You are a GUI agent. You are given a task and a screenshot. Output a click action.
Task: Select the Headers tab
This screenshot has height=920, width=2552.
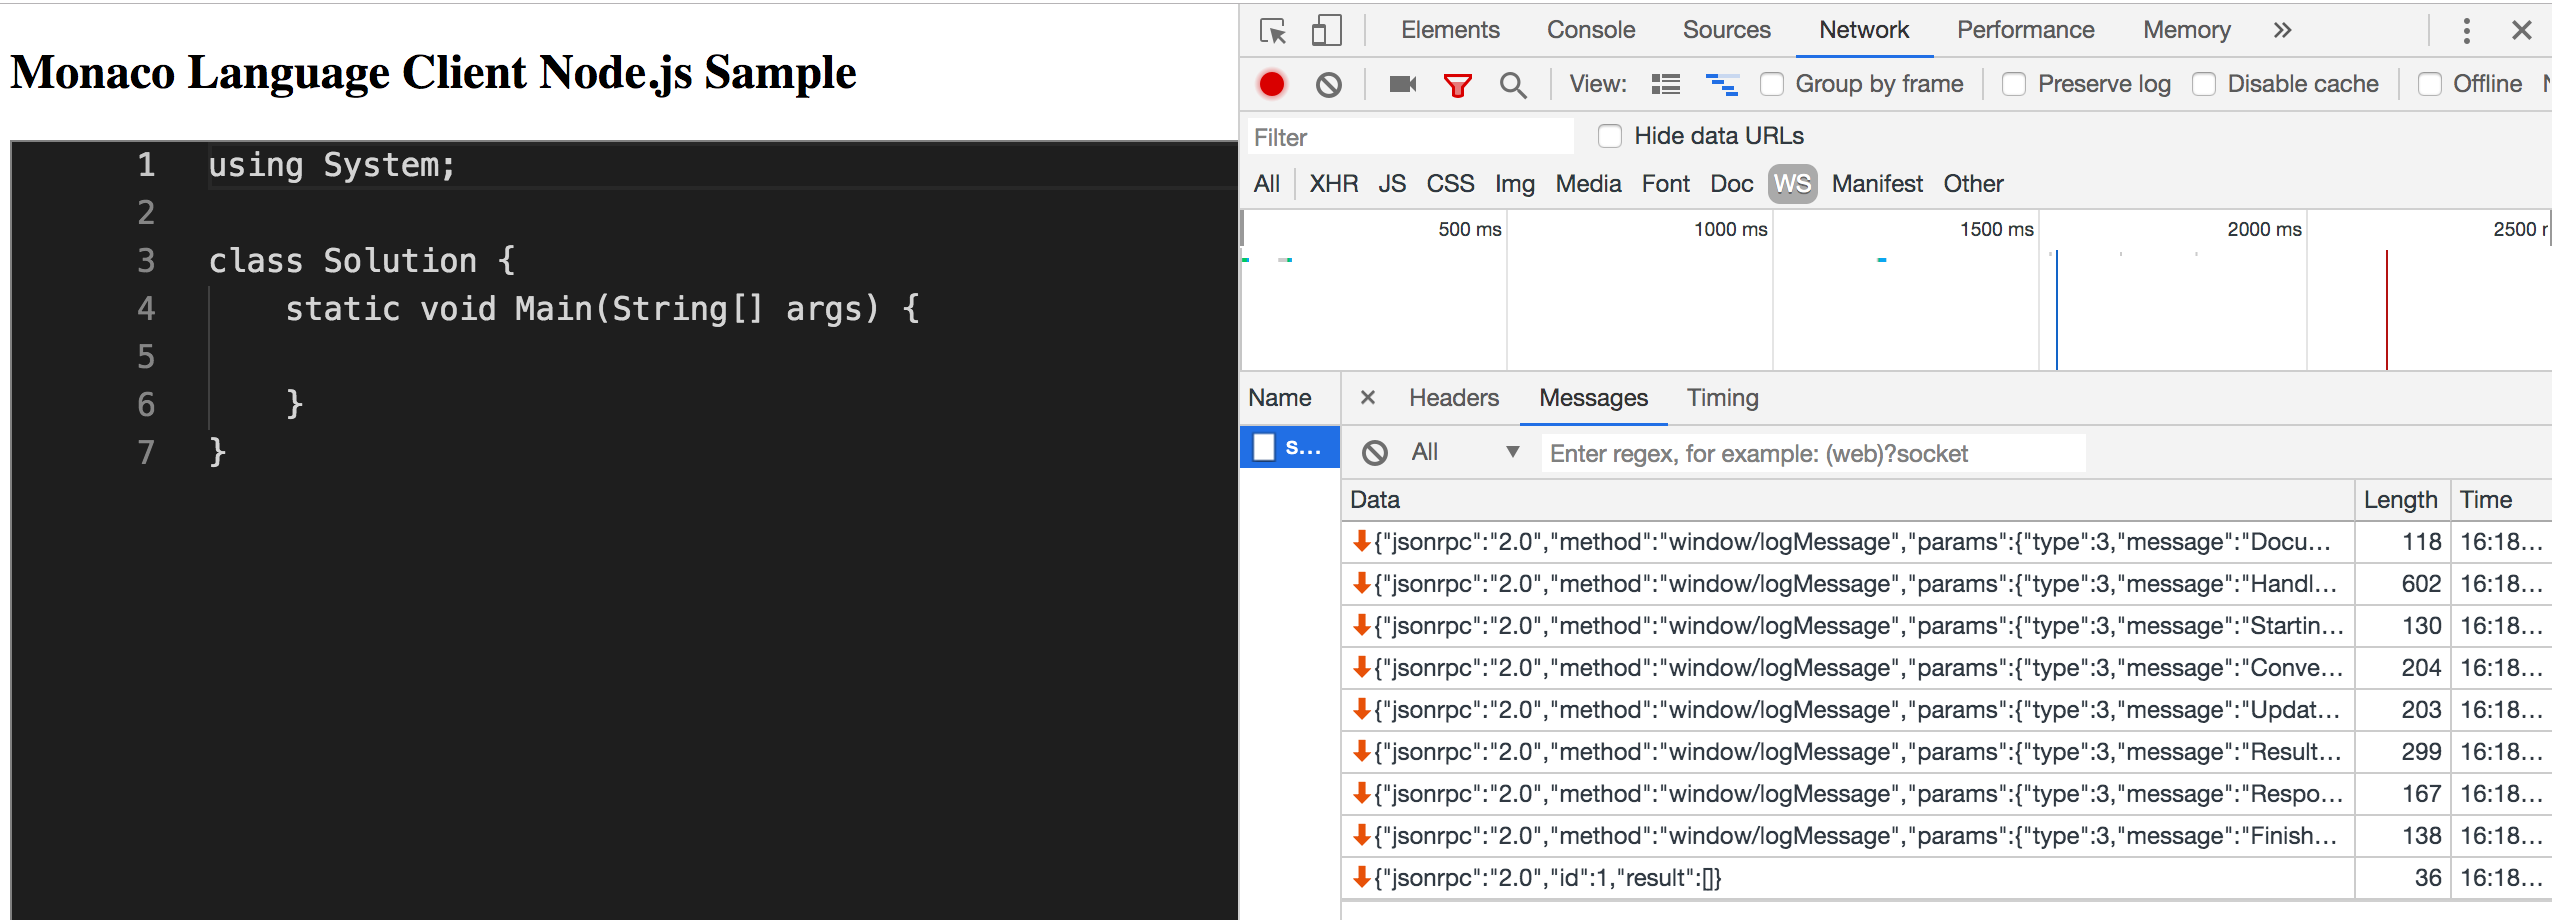click(1454, 398)
